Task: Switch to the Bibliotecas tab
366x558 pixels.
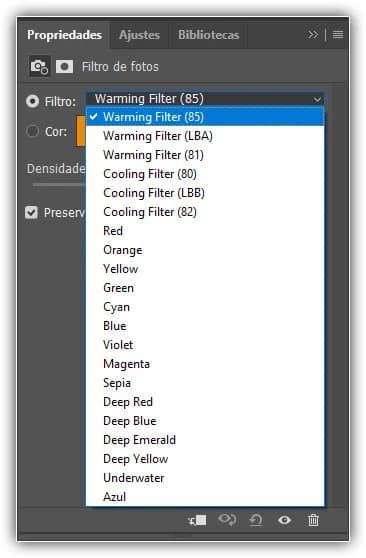Action: 208,35
